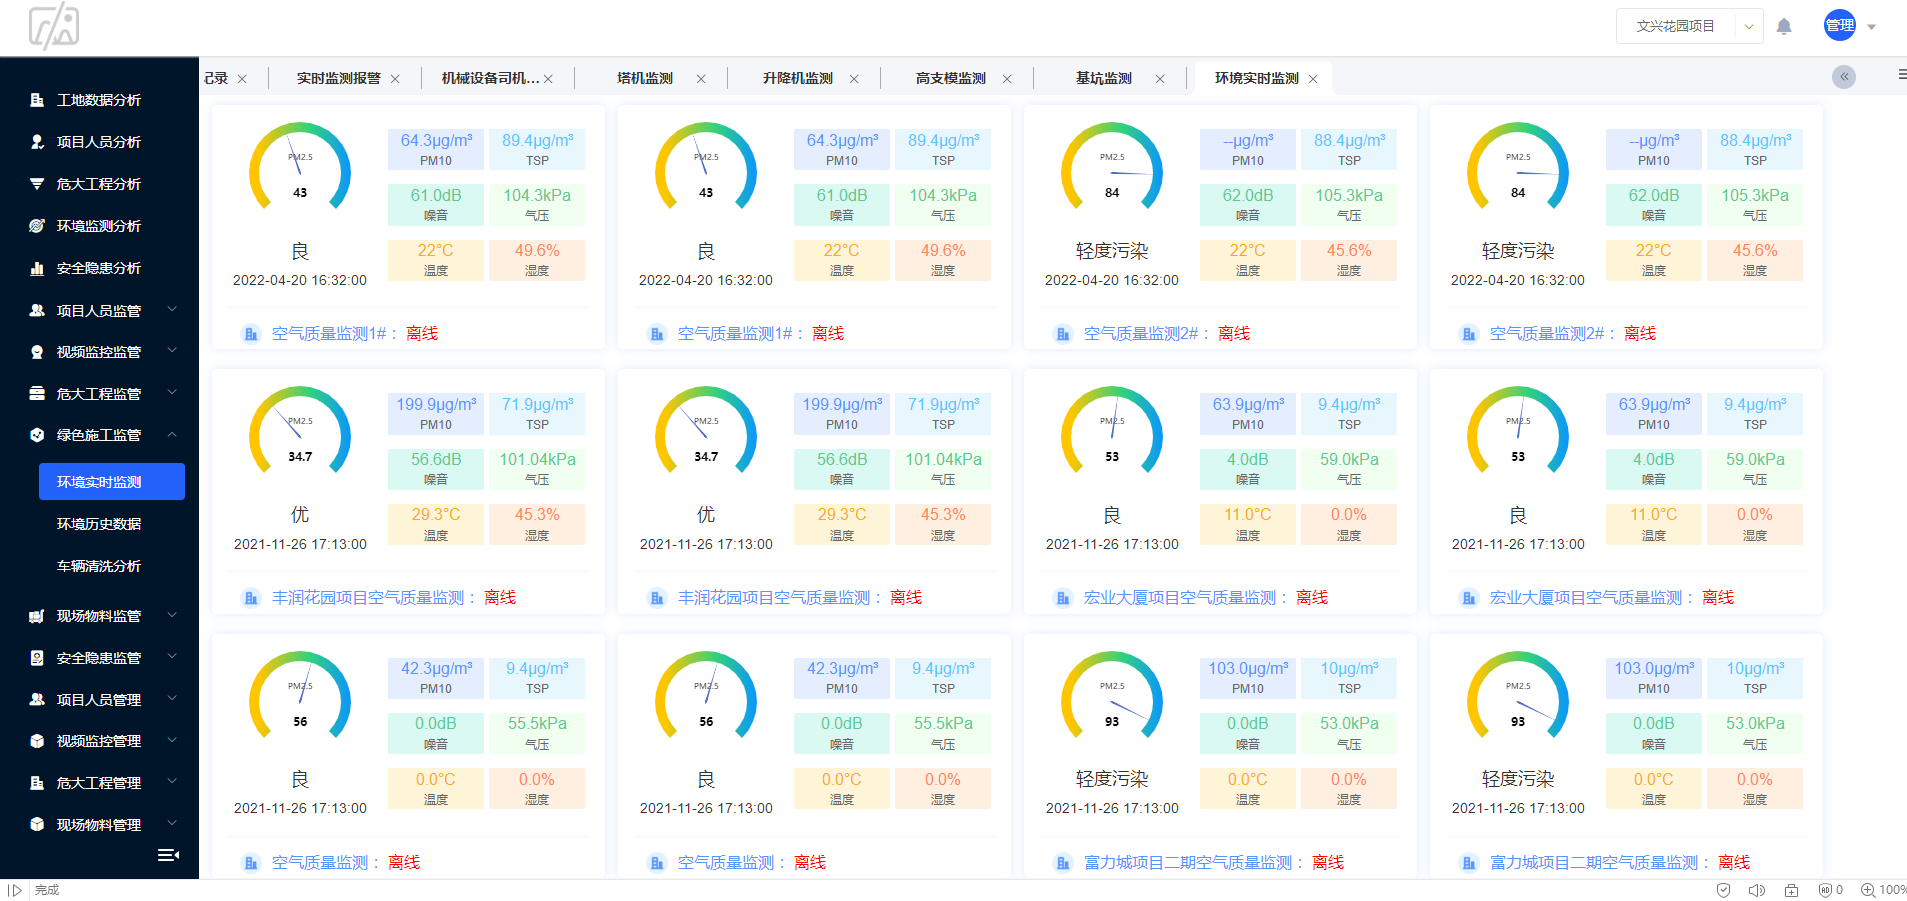Toggle the sidebar with the collapse icon at bottom

168,854
